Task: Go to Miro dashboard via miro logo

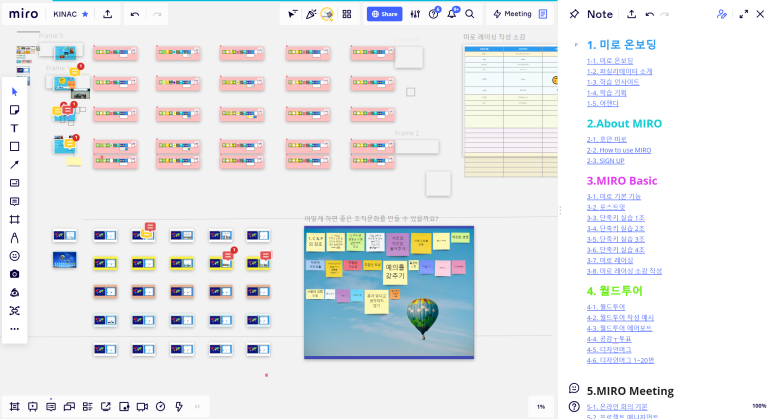Action: coord(23,14)
